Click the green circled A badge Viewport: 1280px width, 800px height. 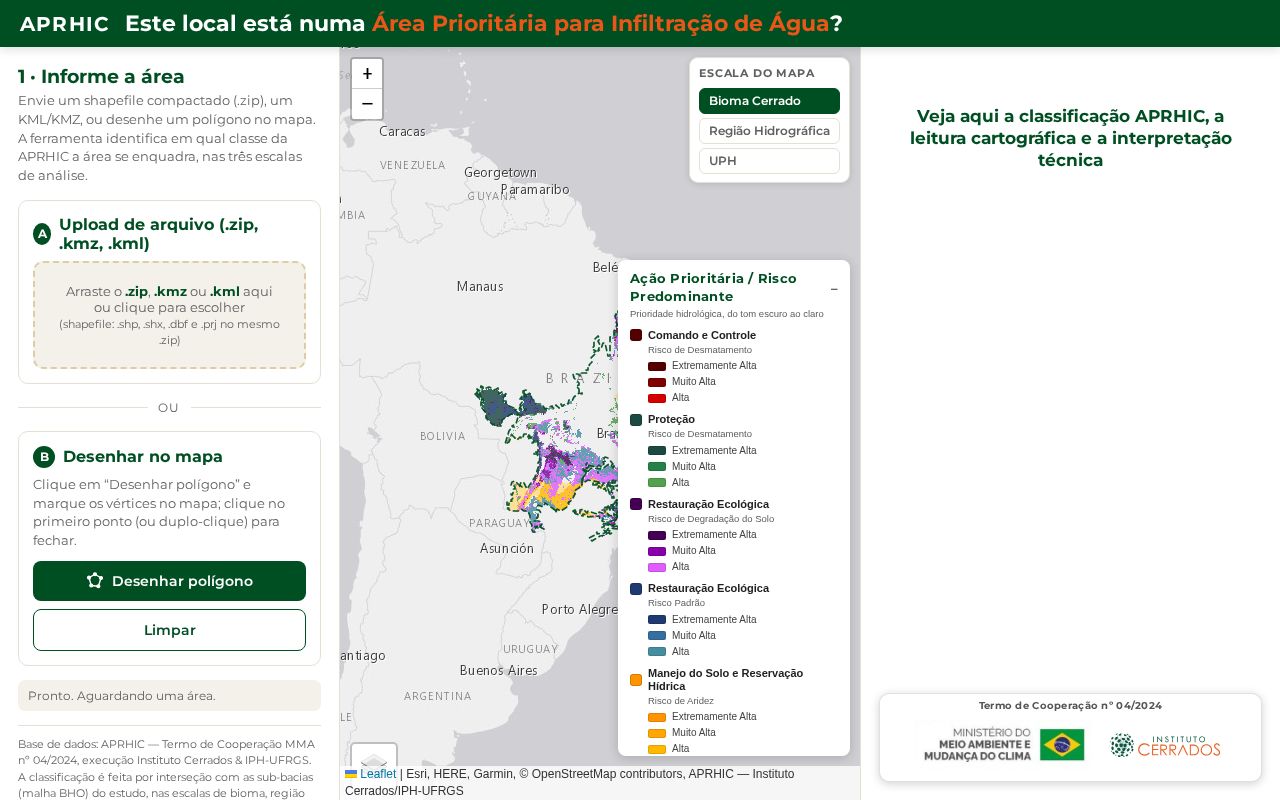pyautogui.click(x=42, y=234)
